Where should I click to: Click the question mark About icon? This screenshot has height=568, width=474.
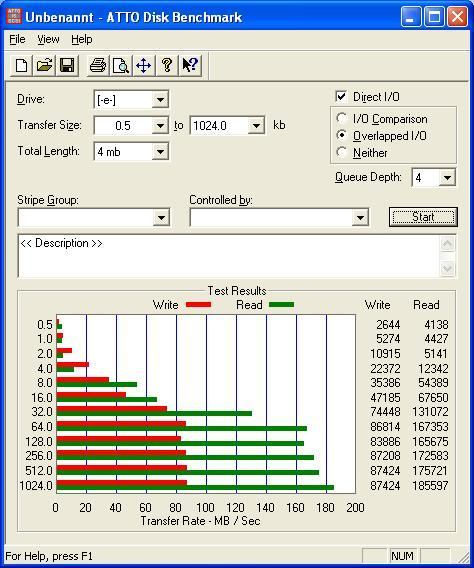167,66
